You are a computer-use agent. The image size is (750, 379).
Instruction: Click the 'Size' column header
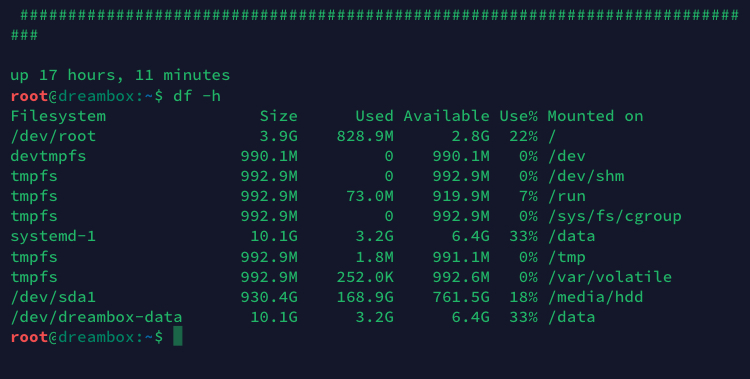coord(278,116)
